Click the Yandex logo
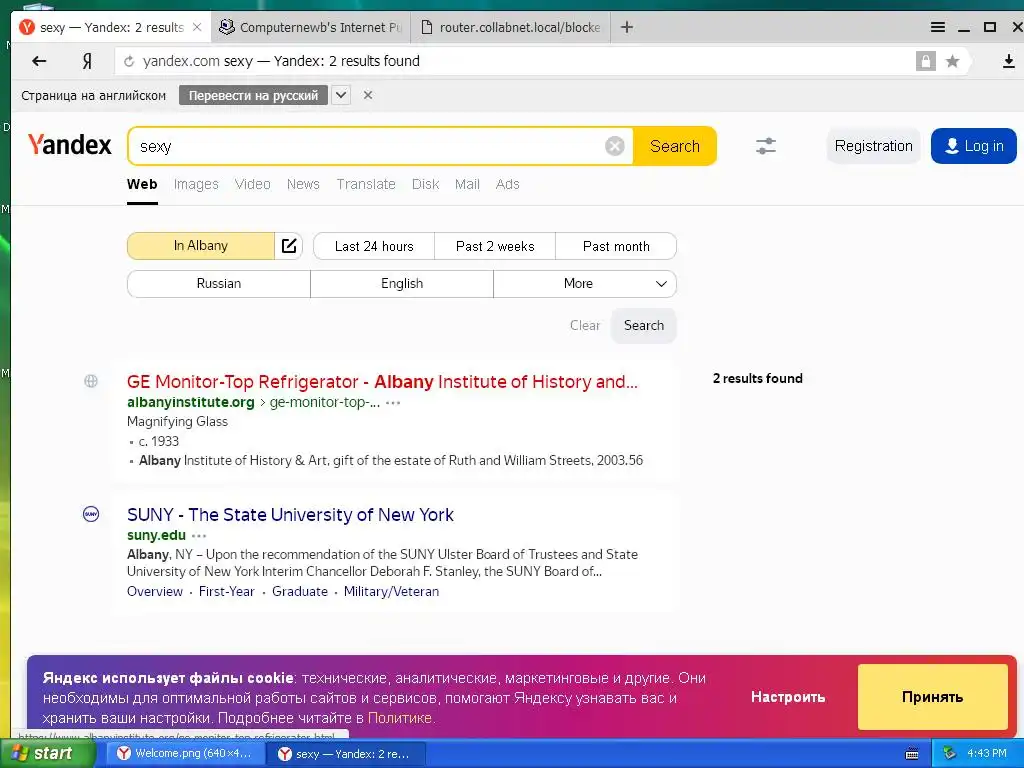 (x=70, y=144)
